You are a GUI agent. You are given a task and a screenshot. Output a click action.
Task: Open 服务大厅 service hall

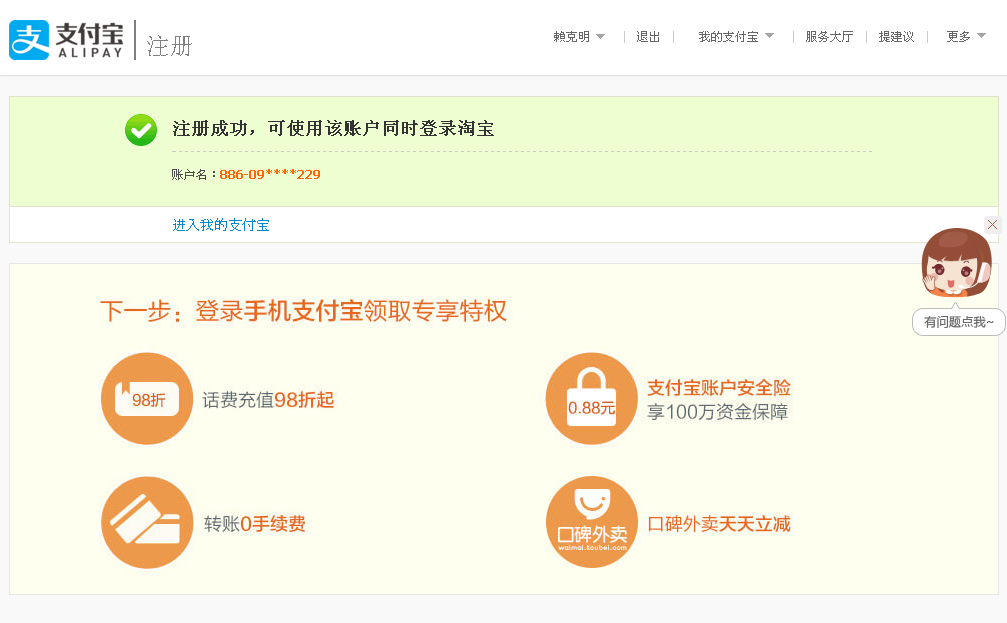point(829,37)
